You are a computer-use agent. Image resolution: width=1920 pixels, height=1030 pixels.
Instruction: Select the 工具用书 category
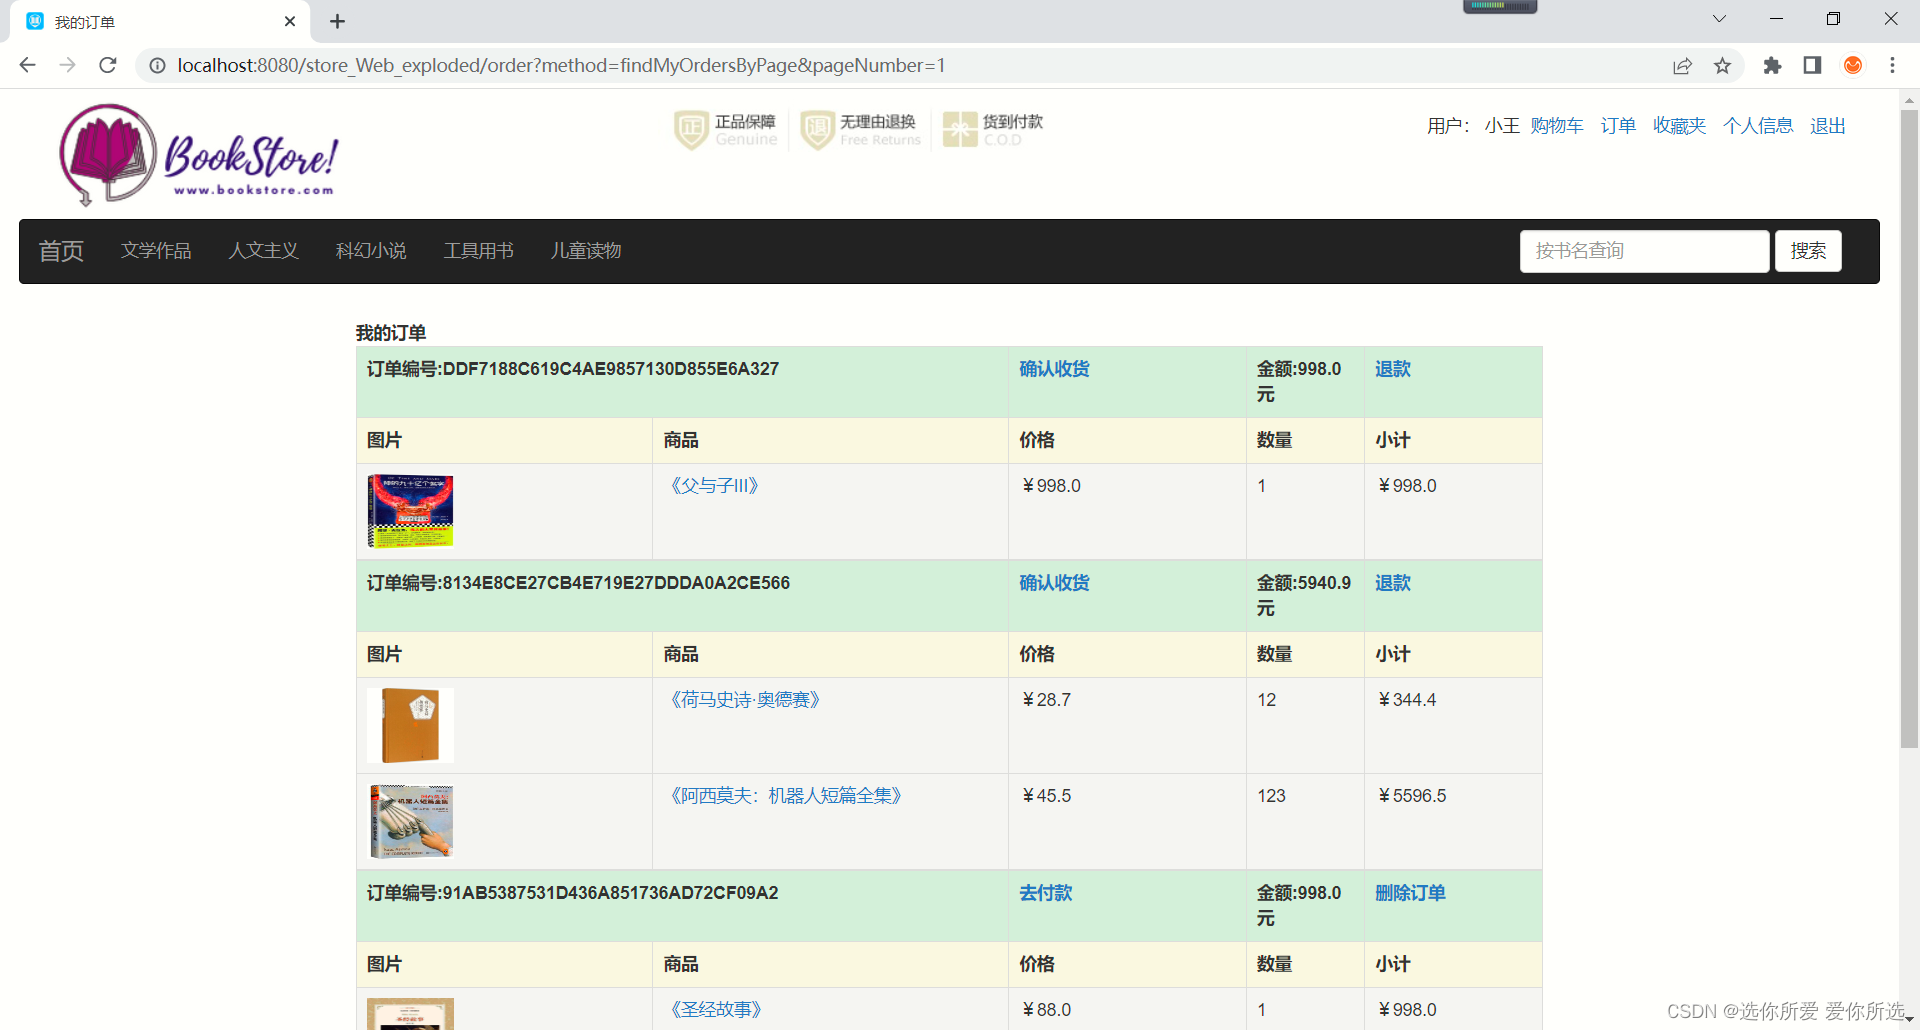click(479, 251)
